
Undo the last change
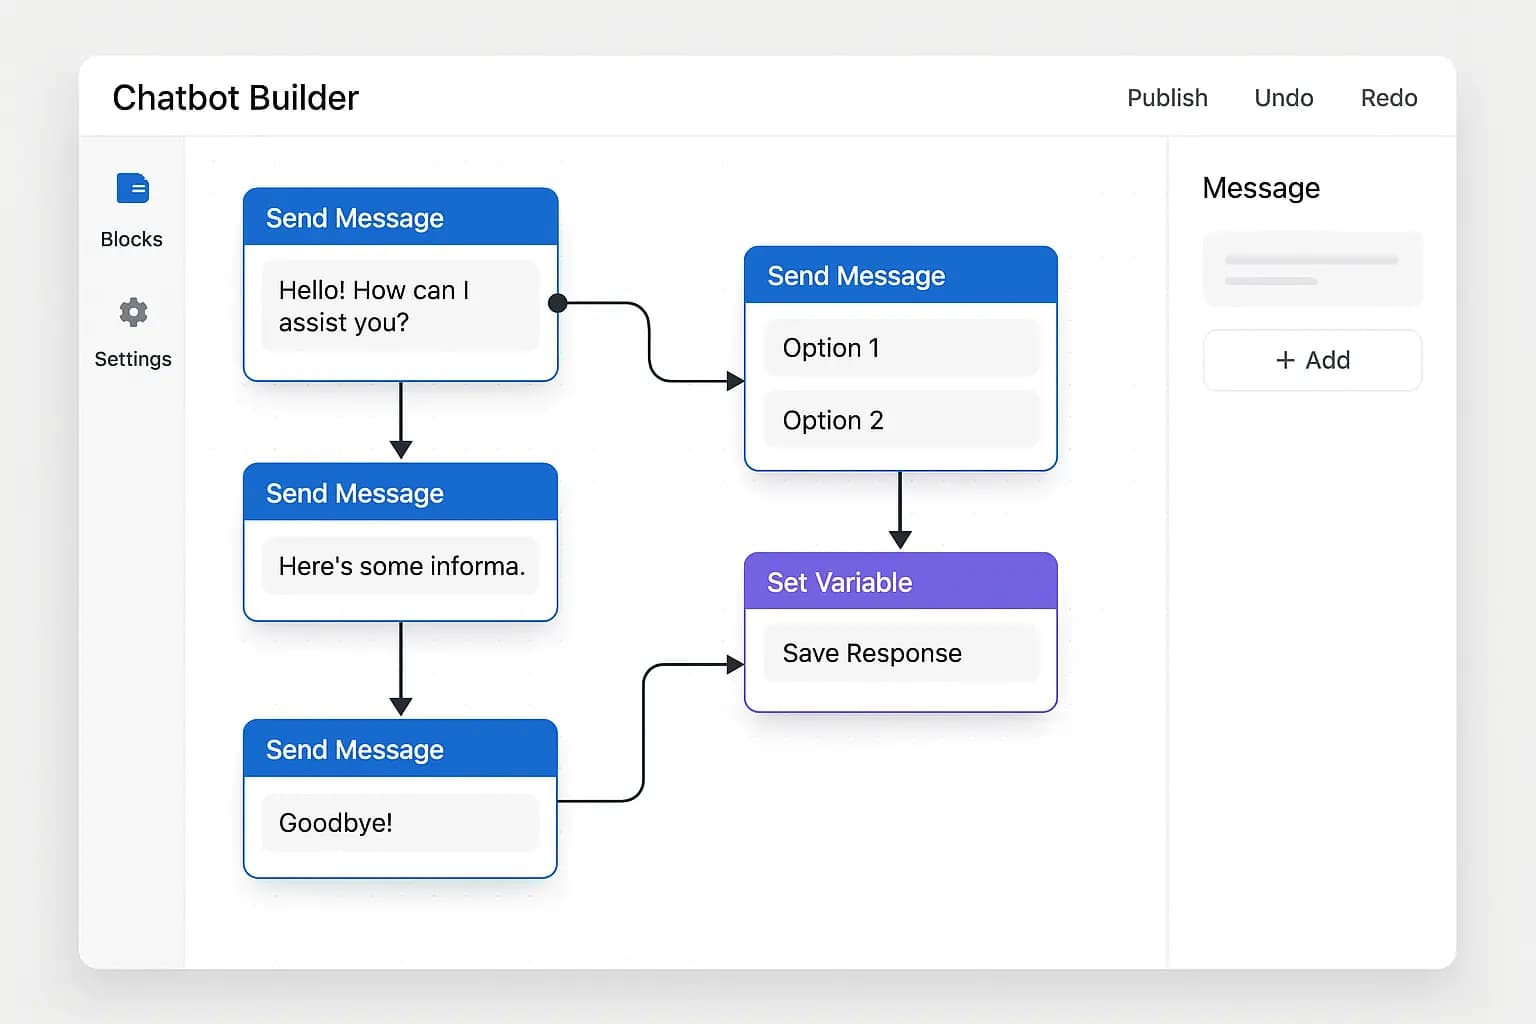[x=1283, y=98]
